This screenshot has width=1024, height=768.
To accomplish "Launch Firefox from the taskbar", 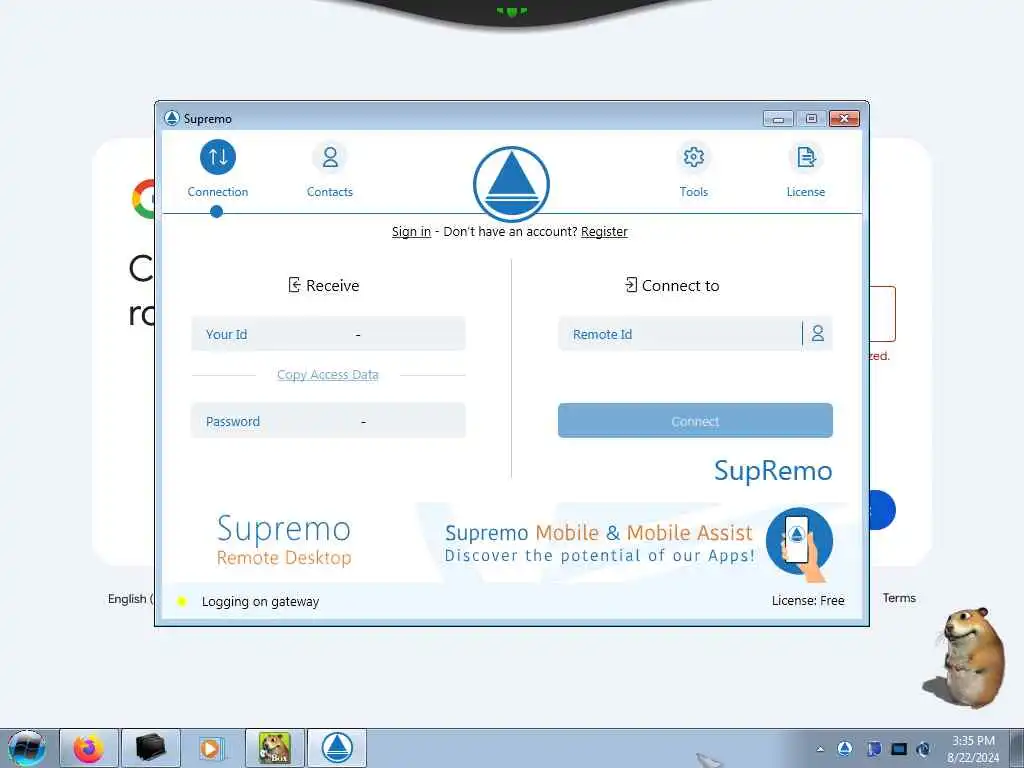I will pos(88,748).
